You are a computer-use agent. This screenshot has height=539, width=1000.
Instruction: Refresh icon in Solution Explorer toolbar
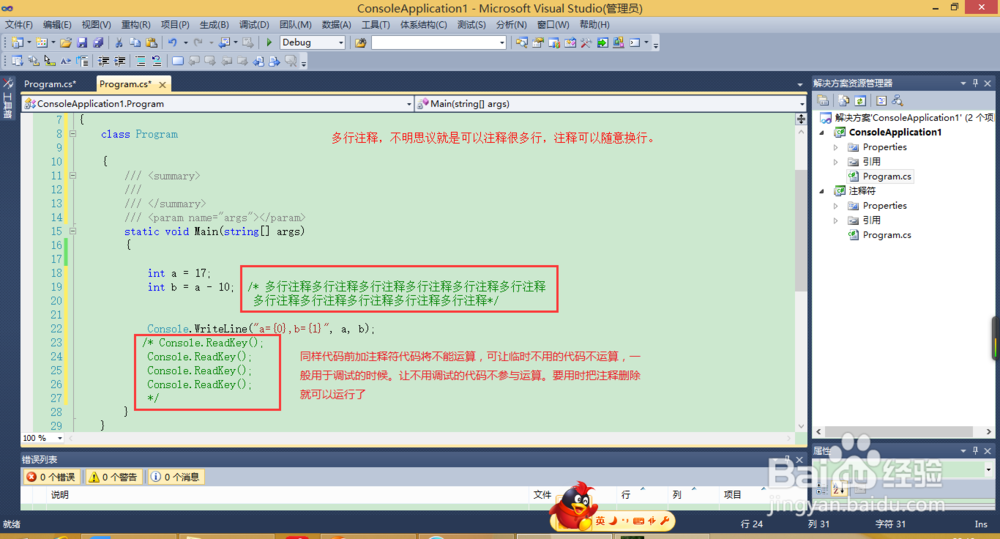pos(860,101)
